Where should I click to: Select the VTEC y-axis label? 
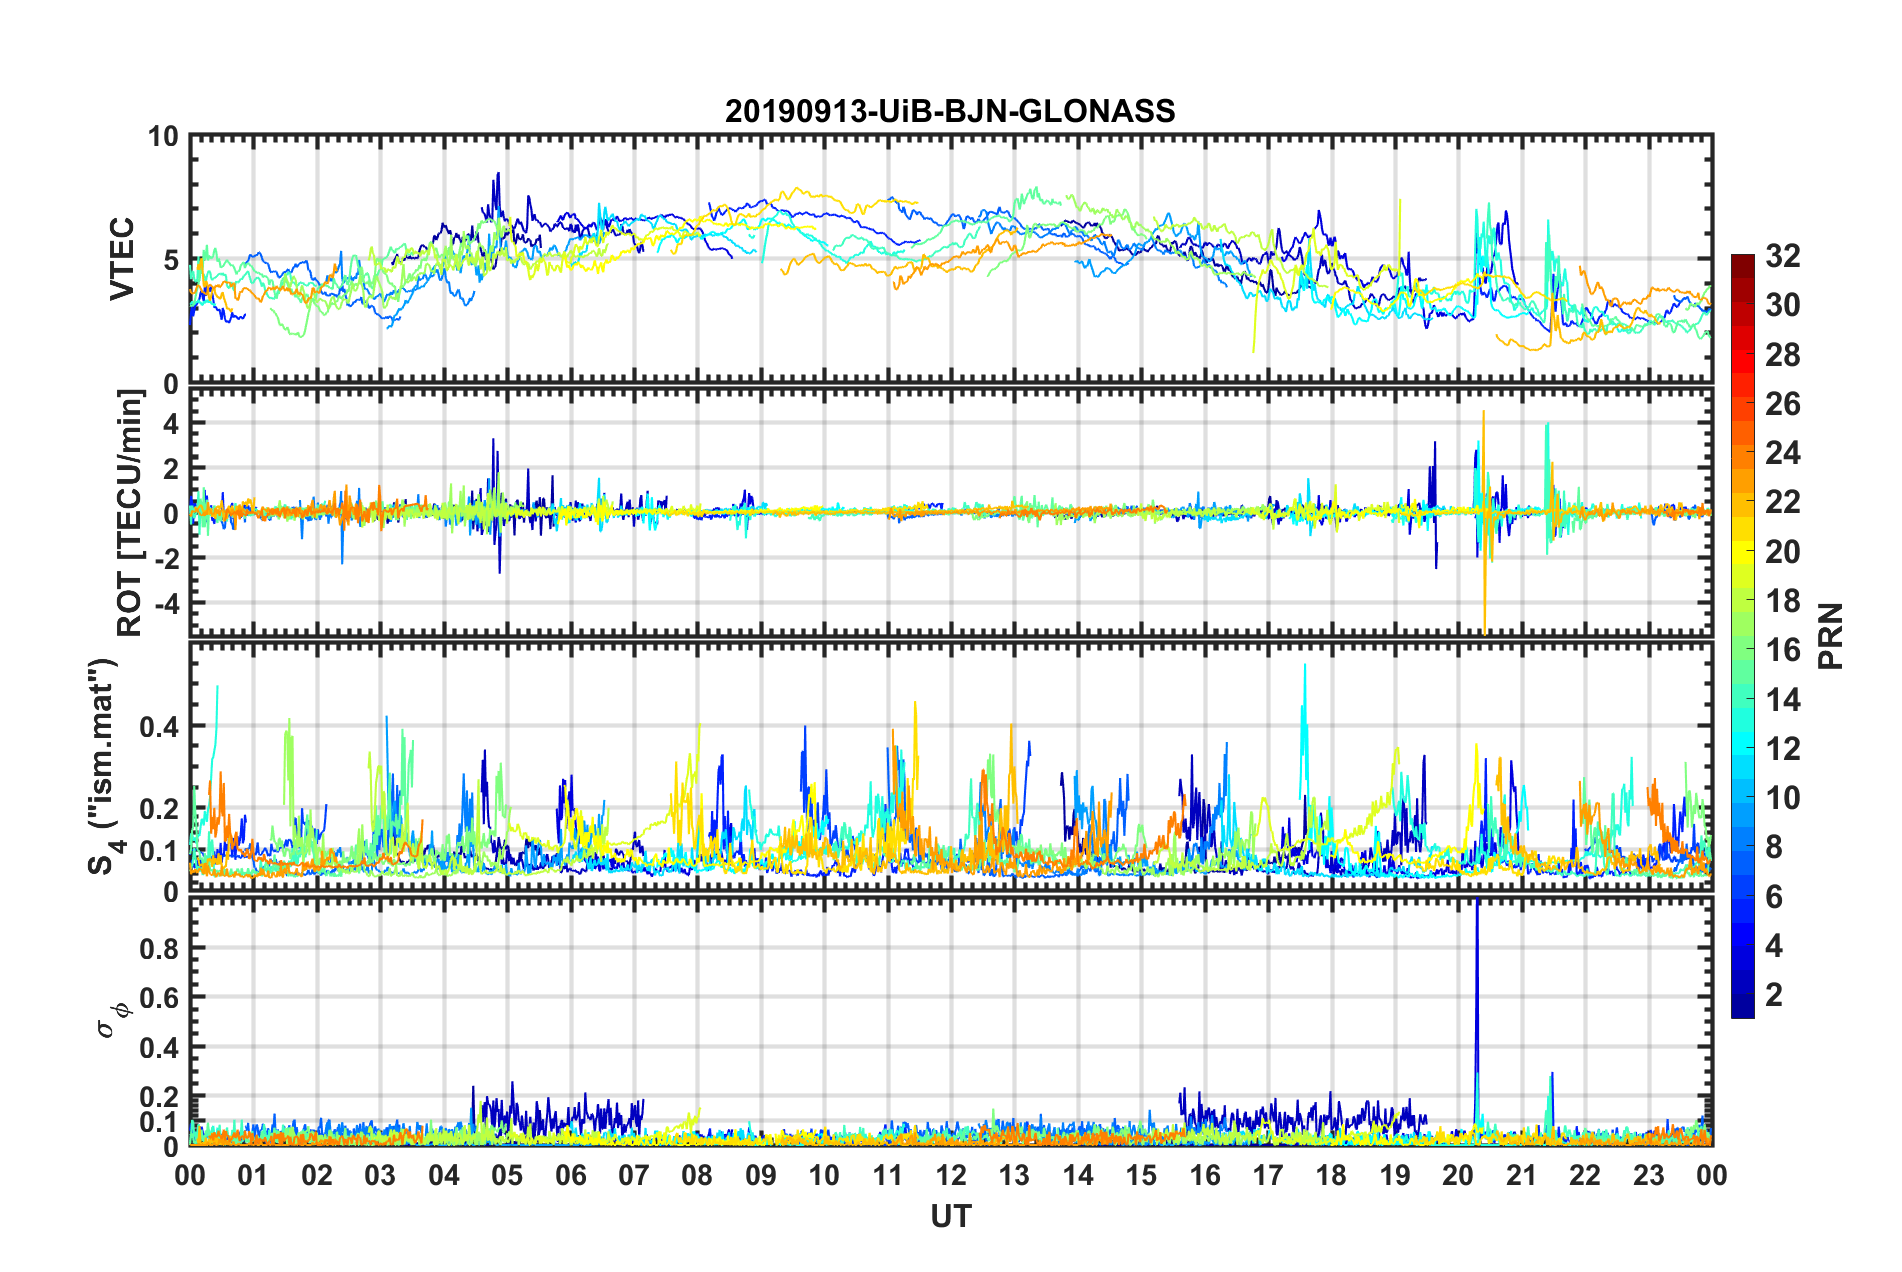coord(122,260)
